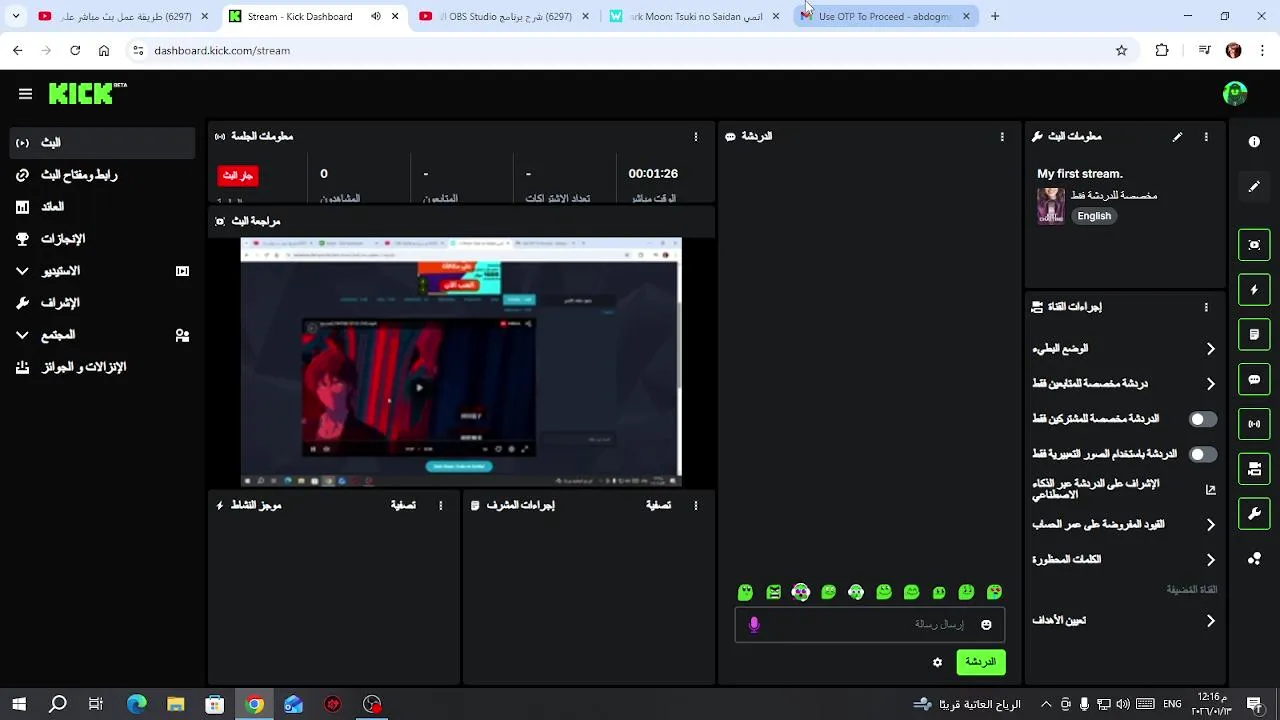
Task: Mute the Kick Dashboard tab audio
Action: [375, 16]
